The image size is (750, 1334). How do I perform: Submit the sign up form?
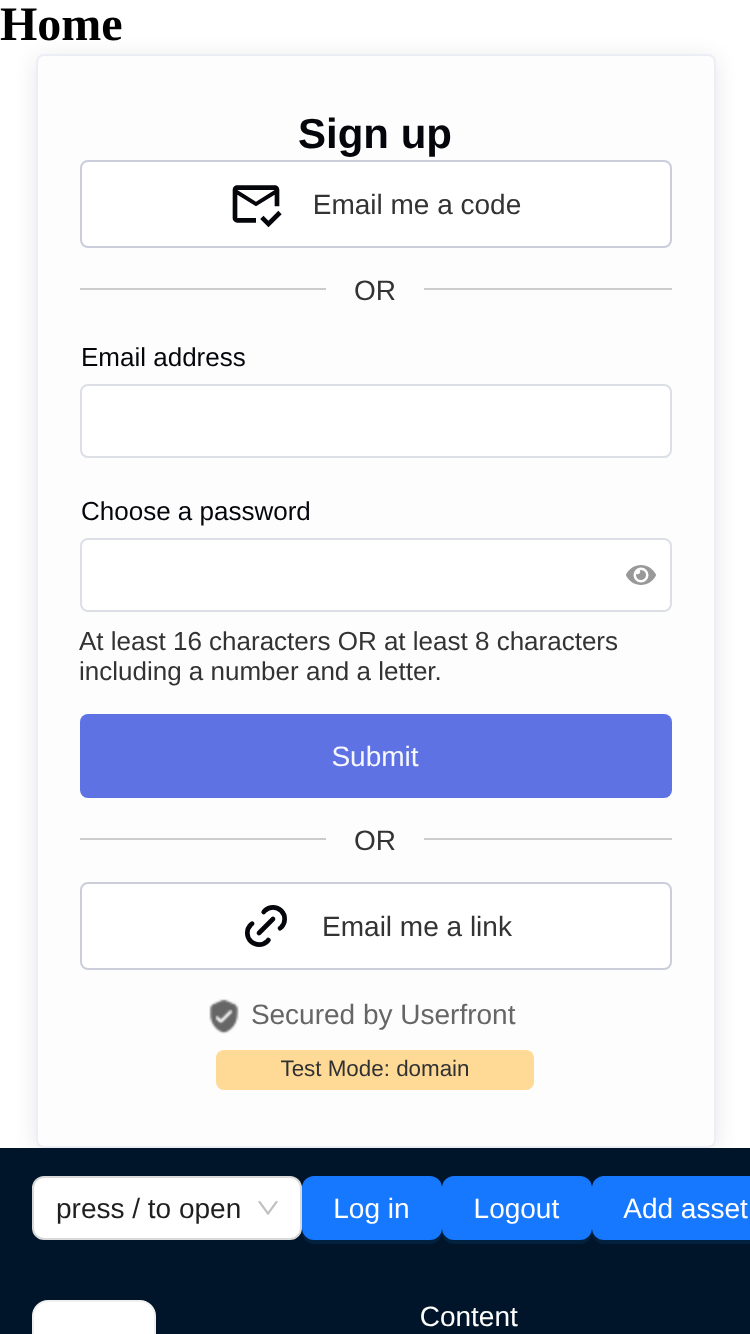point(376,756)
